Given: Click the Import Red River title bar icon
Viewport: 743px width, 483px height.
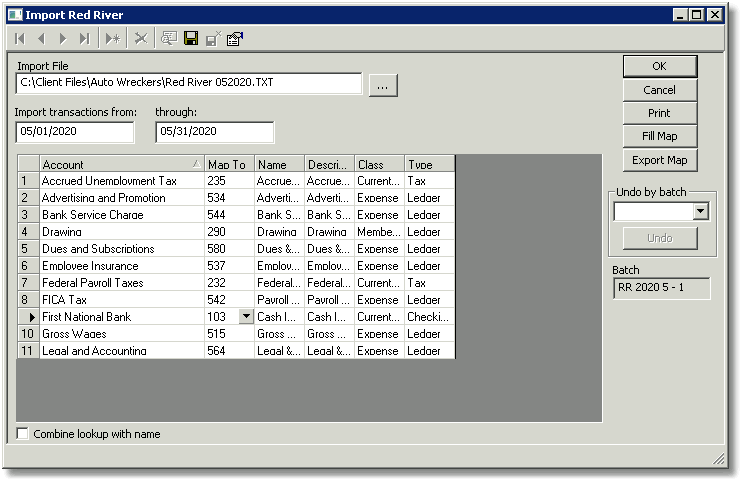Looking at the screenshot, I should (x=15, y=15).
